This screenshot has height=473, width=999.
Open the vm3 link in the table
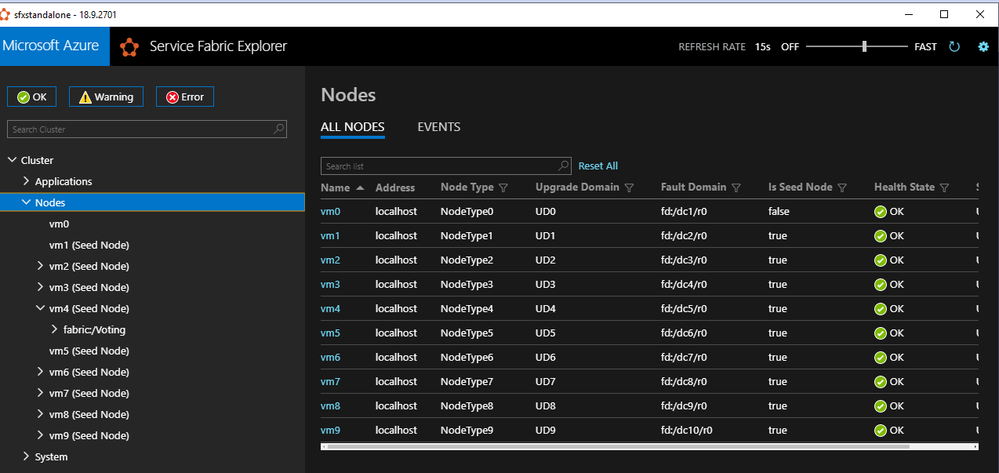coord(330,284)
